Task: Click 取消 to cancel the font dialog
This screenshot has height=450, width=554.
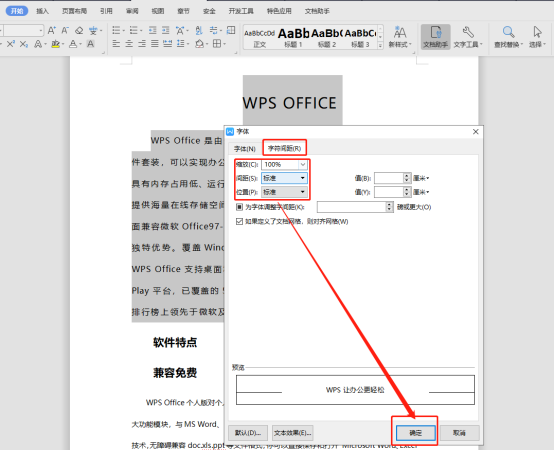Action: (459, 433)
